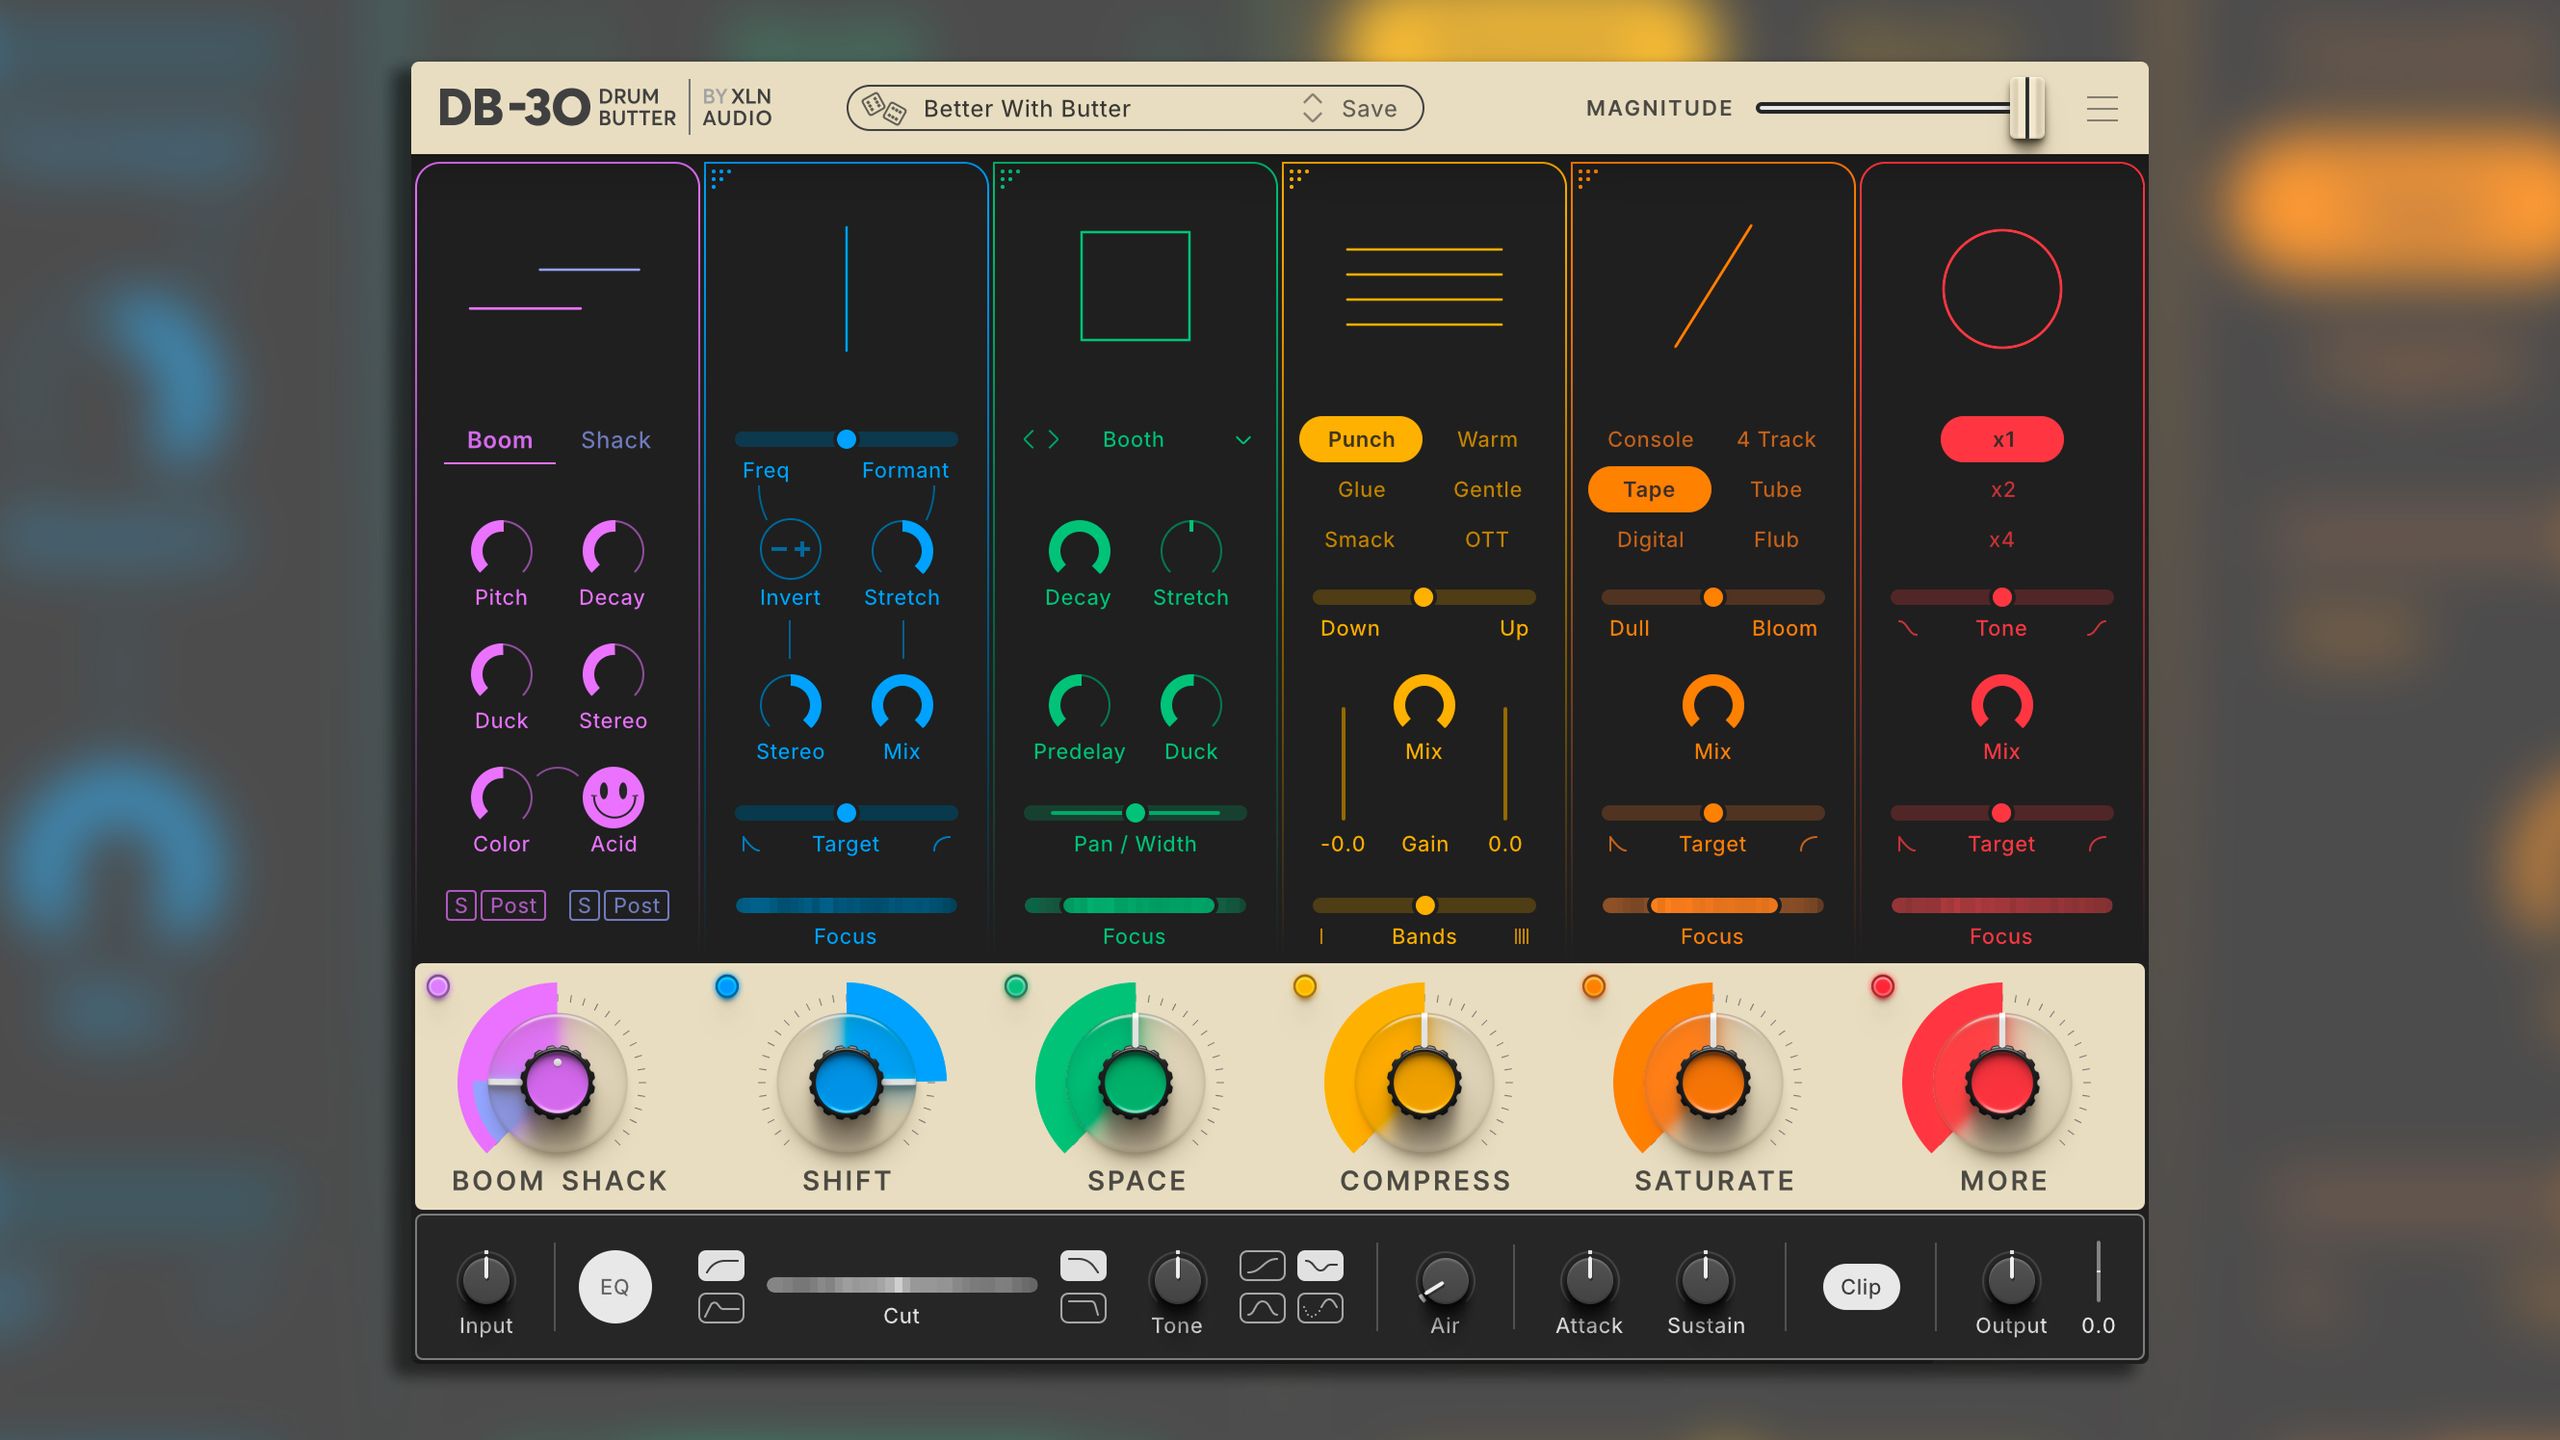
Task: Click the smiley Acid control in Boom Shack
Action: click(613, 800)
